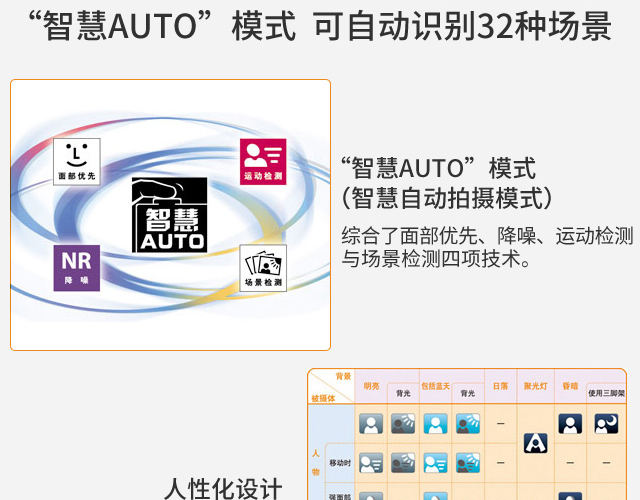The image size is (640, 500).
Task: Click the “智慧AUTO”模式 subtitle text
Action: [x=438, y=167]
